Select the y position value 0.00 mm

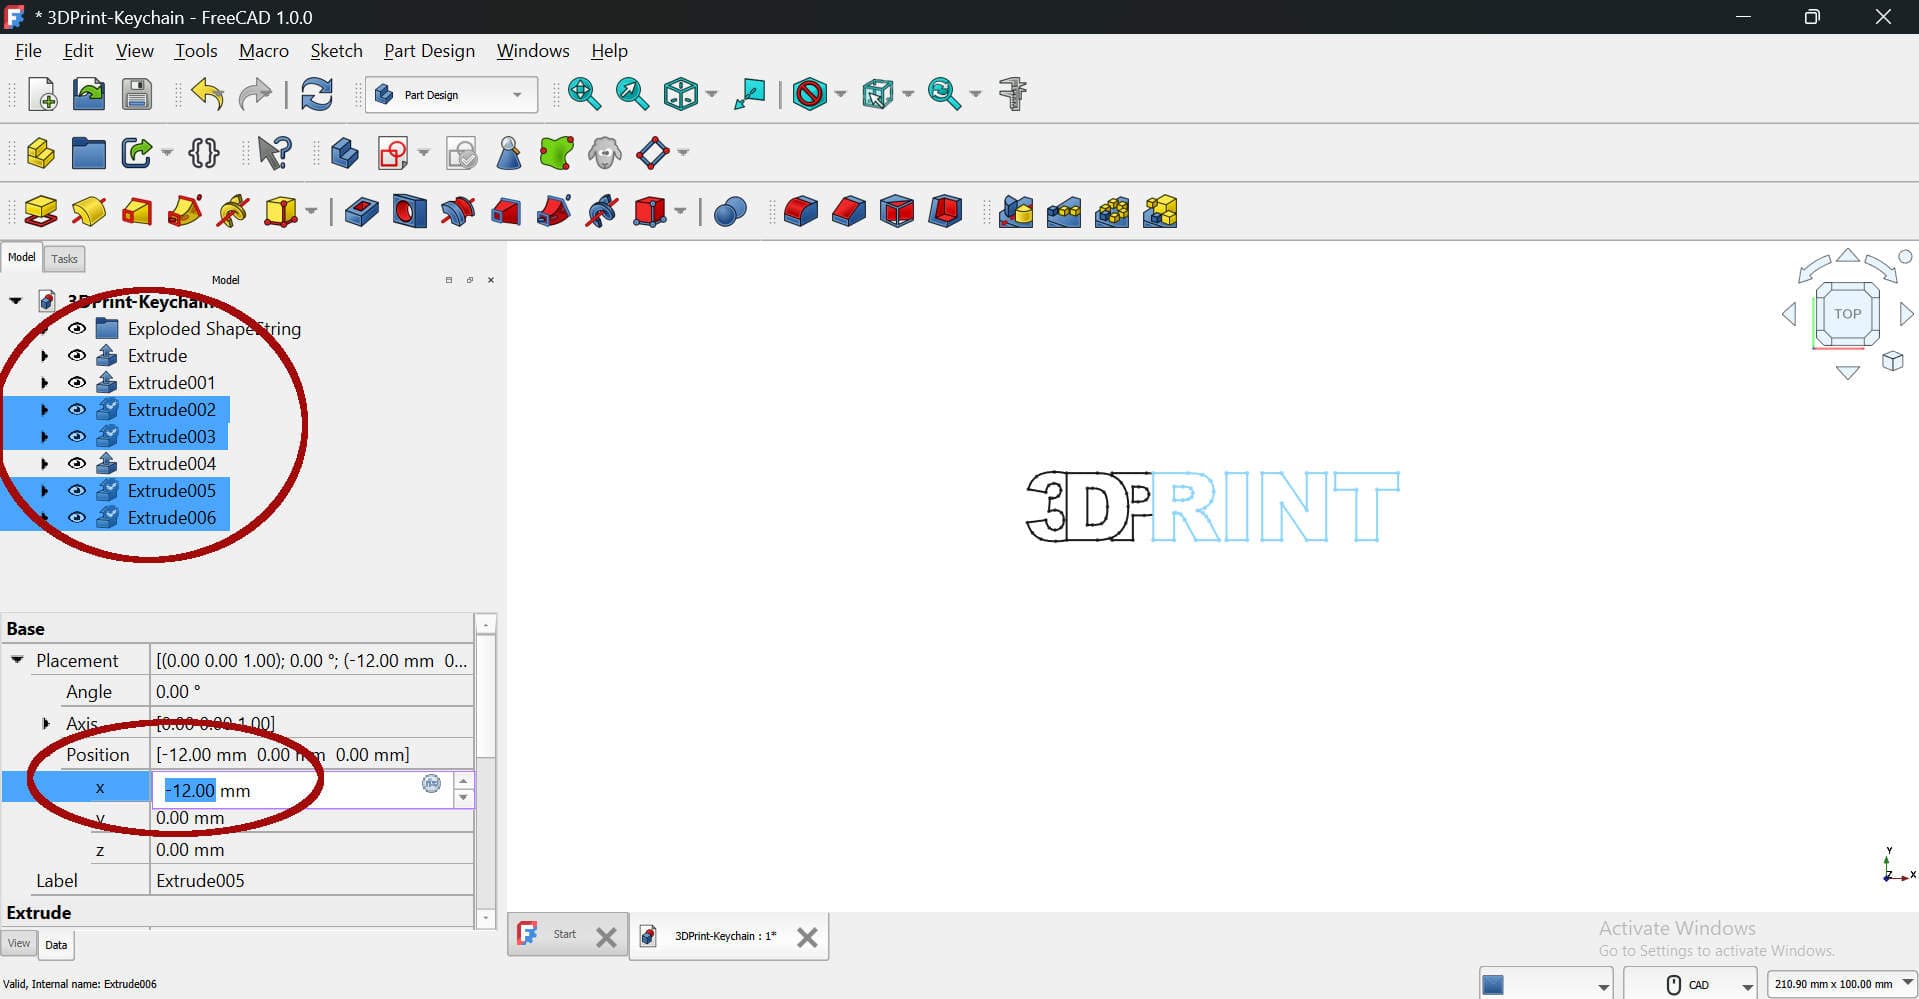click(x=190, y=818)
